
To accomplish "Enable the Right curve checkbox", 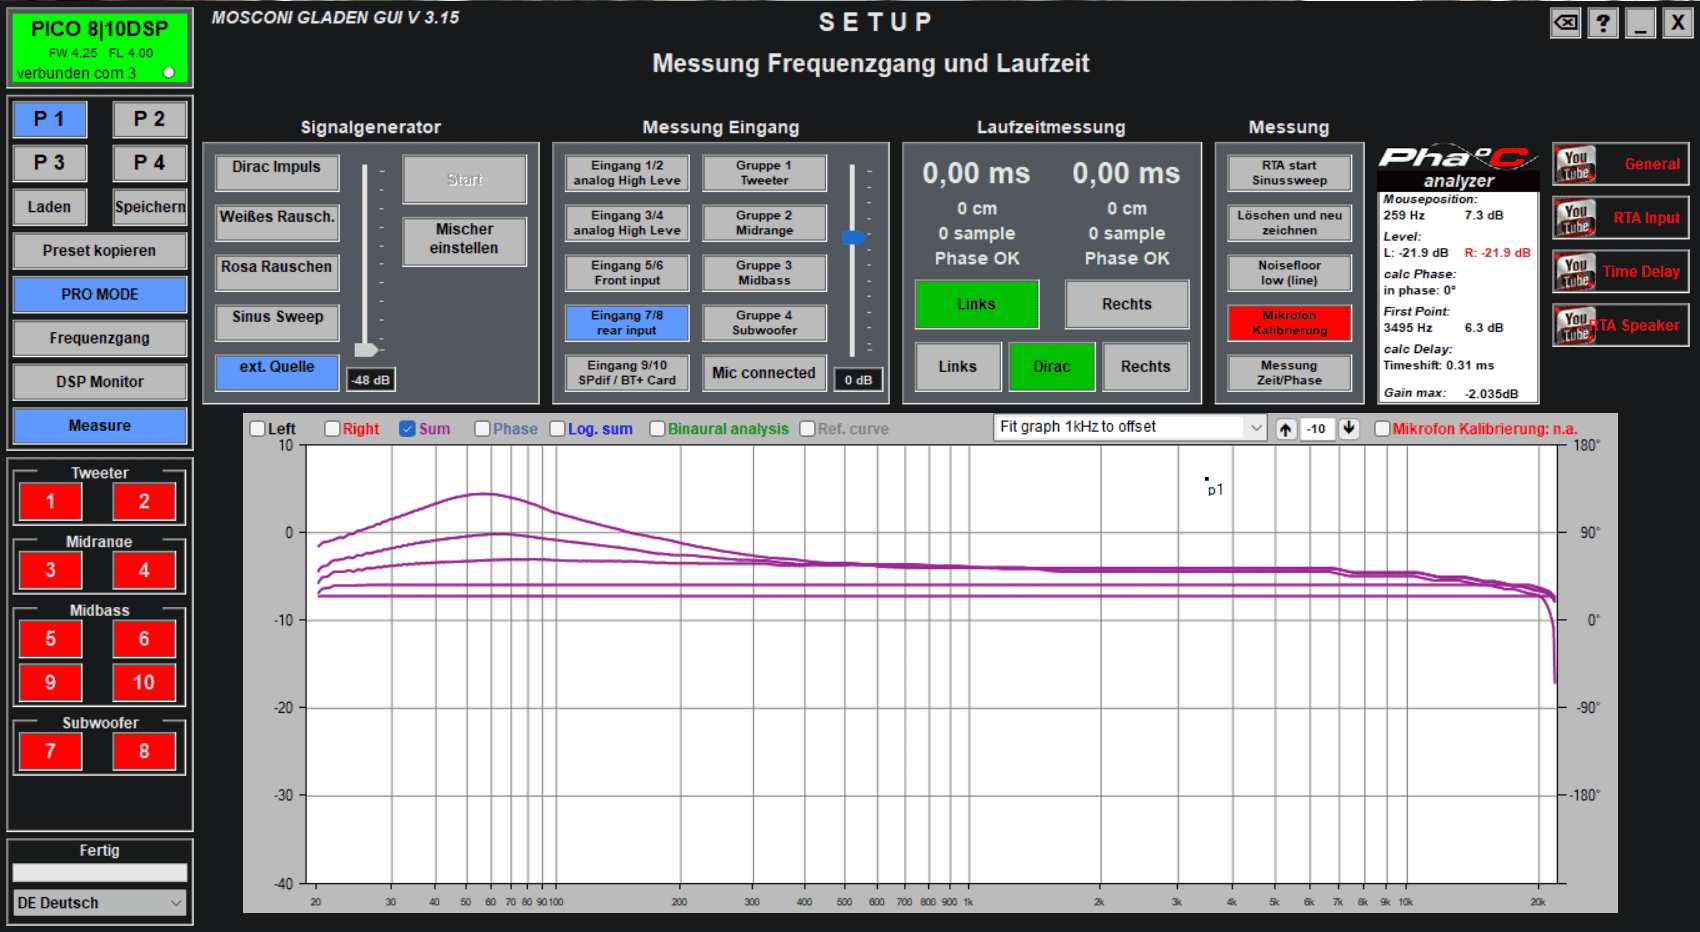I will (333, 429).
